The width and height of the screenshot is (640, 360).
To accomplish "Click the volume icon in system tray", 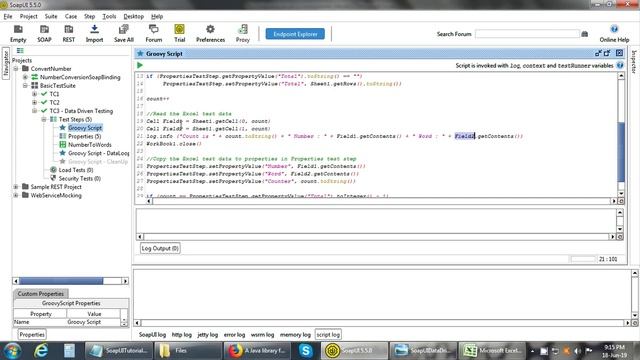I will click(578, 351).
